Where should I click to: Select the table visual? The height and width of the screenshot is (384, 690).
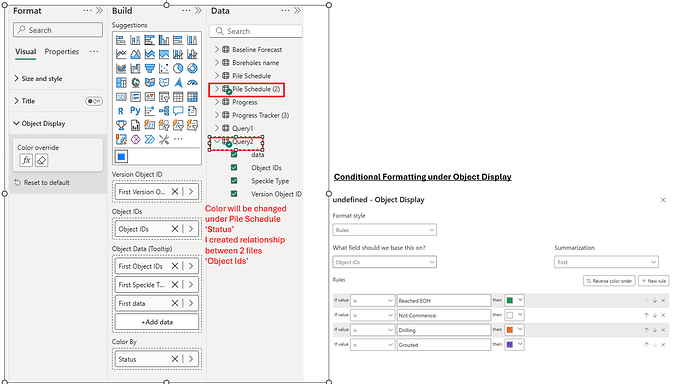tap(178, 97)
